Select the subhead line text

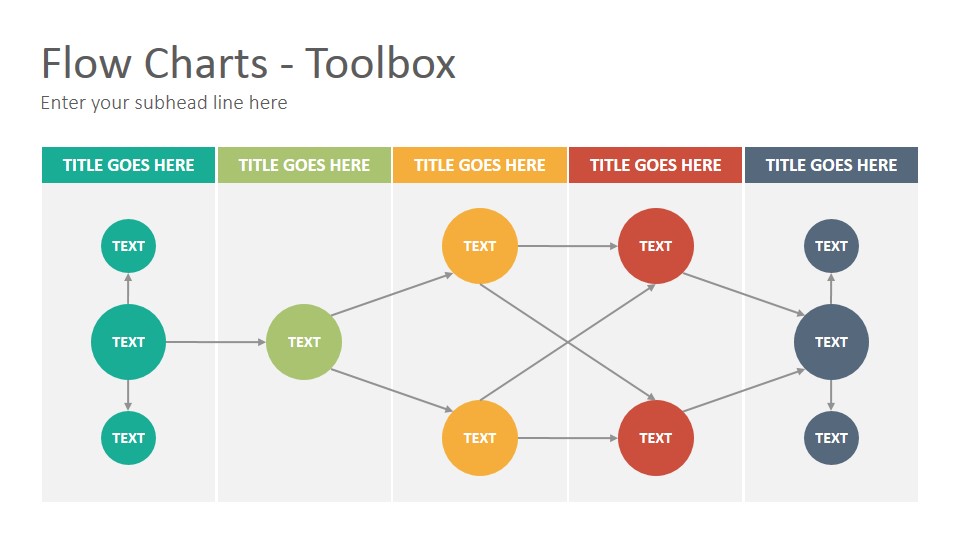164,103
